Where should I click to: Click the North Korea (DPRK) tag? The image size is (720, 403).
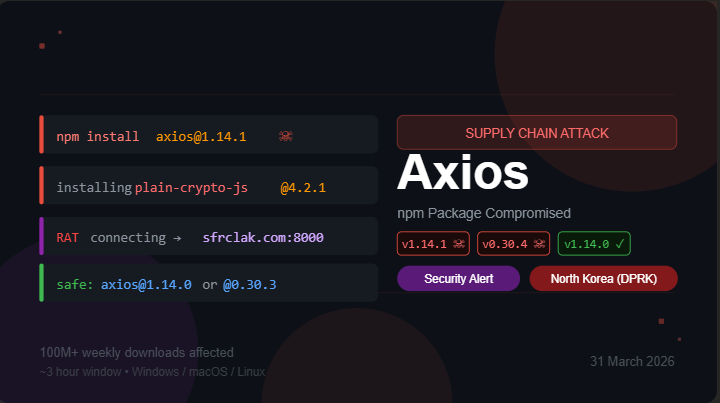pos(603,279)
